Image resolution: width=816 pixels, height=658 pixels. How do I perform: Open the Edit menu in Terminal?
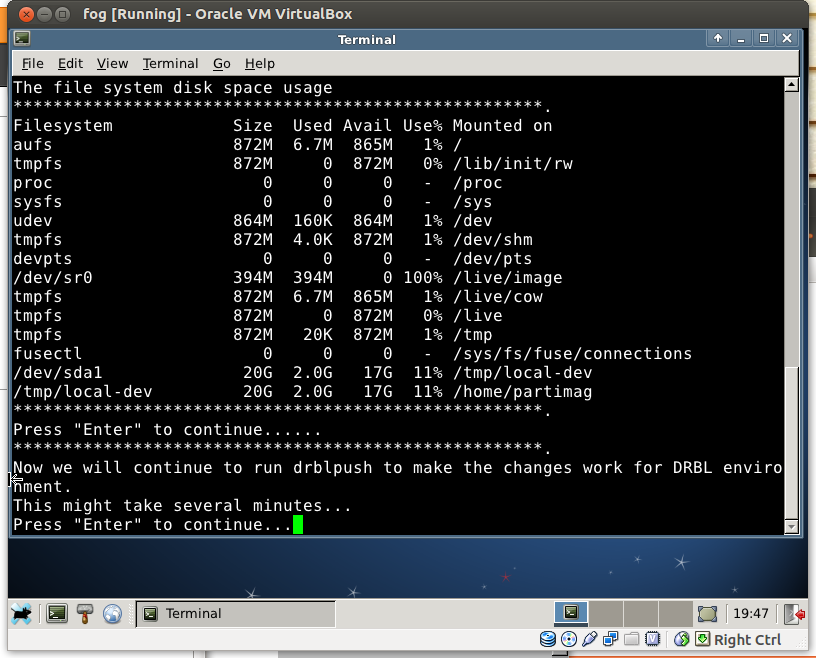[x=70, y=63]
